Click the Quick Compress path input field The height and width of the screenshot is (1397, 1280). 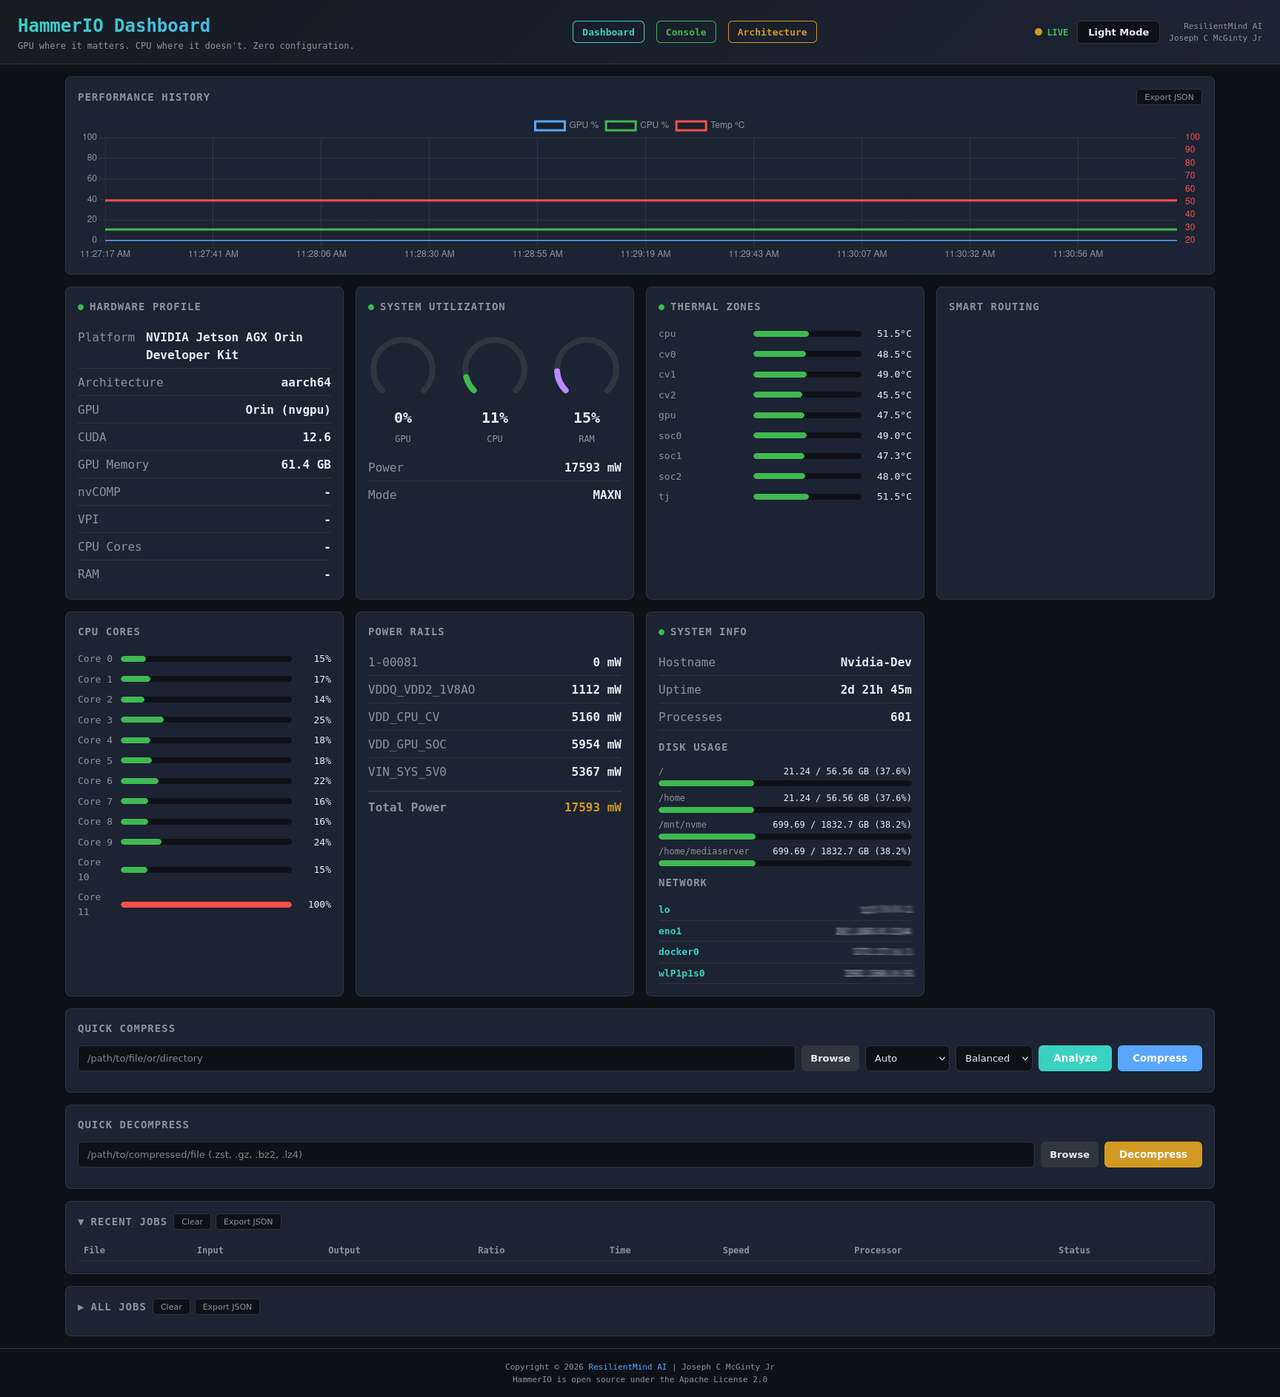point(436,1058)
